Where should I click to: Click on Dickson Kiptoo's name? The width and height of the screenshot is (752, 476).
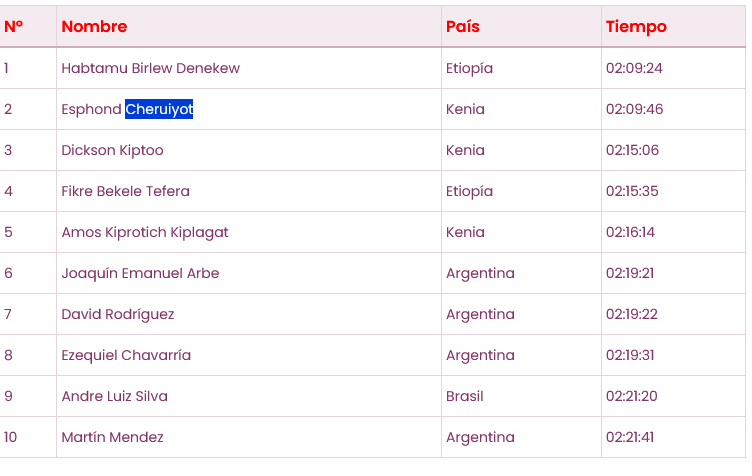point(112,150)
